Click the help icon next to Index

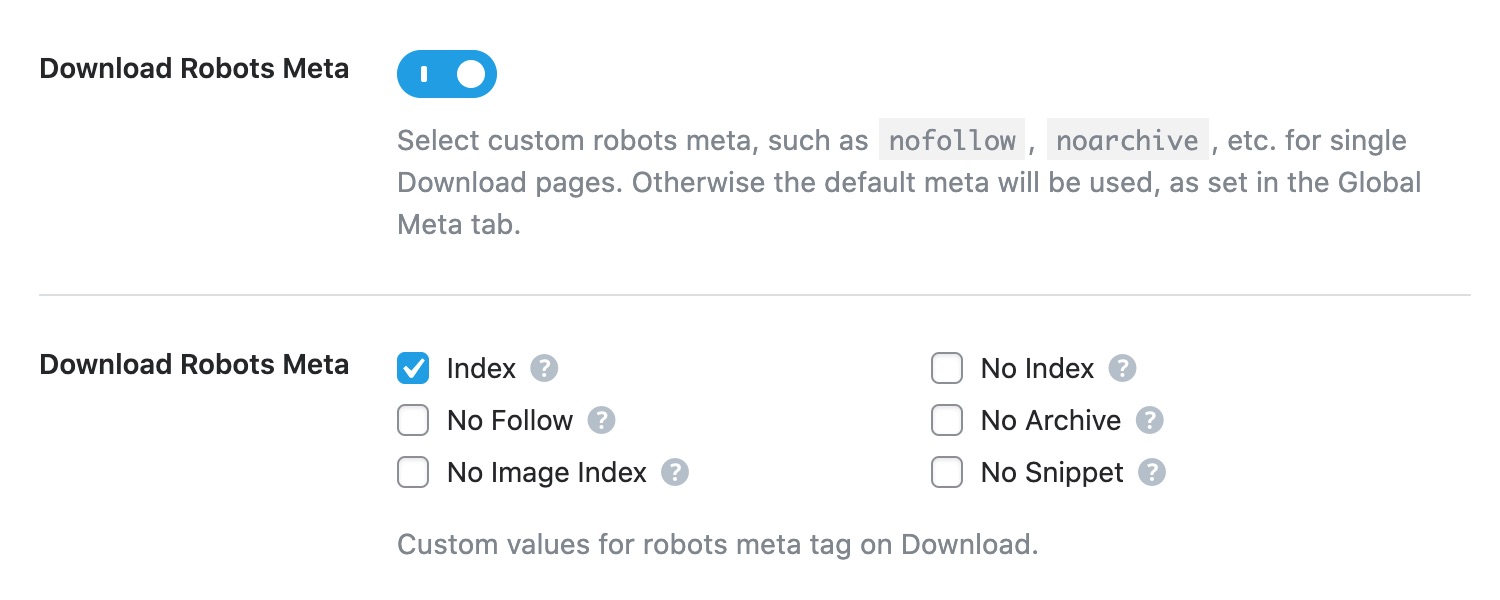click(x=543, y=368)
